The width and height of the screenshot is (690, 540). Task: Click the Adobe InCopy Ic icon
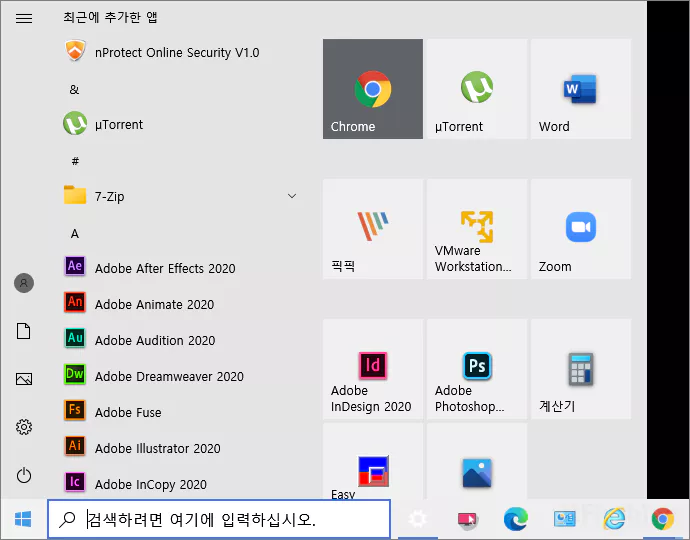75,482
